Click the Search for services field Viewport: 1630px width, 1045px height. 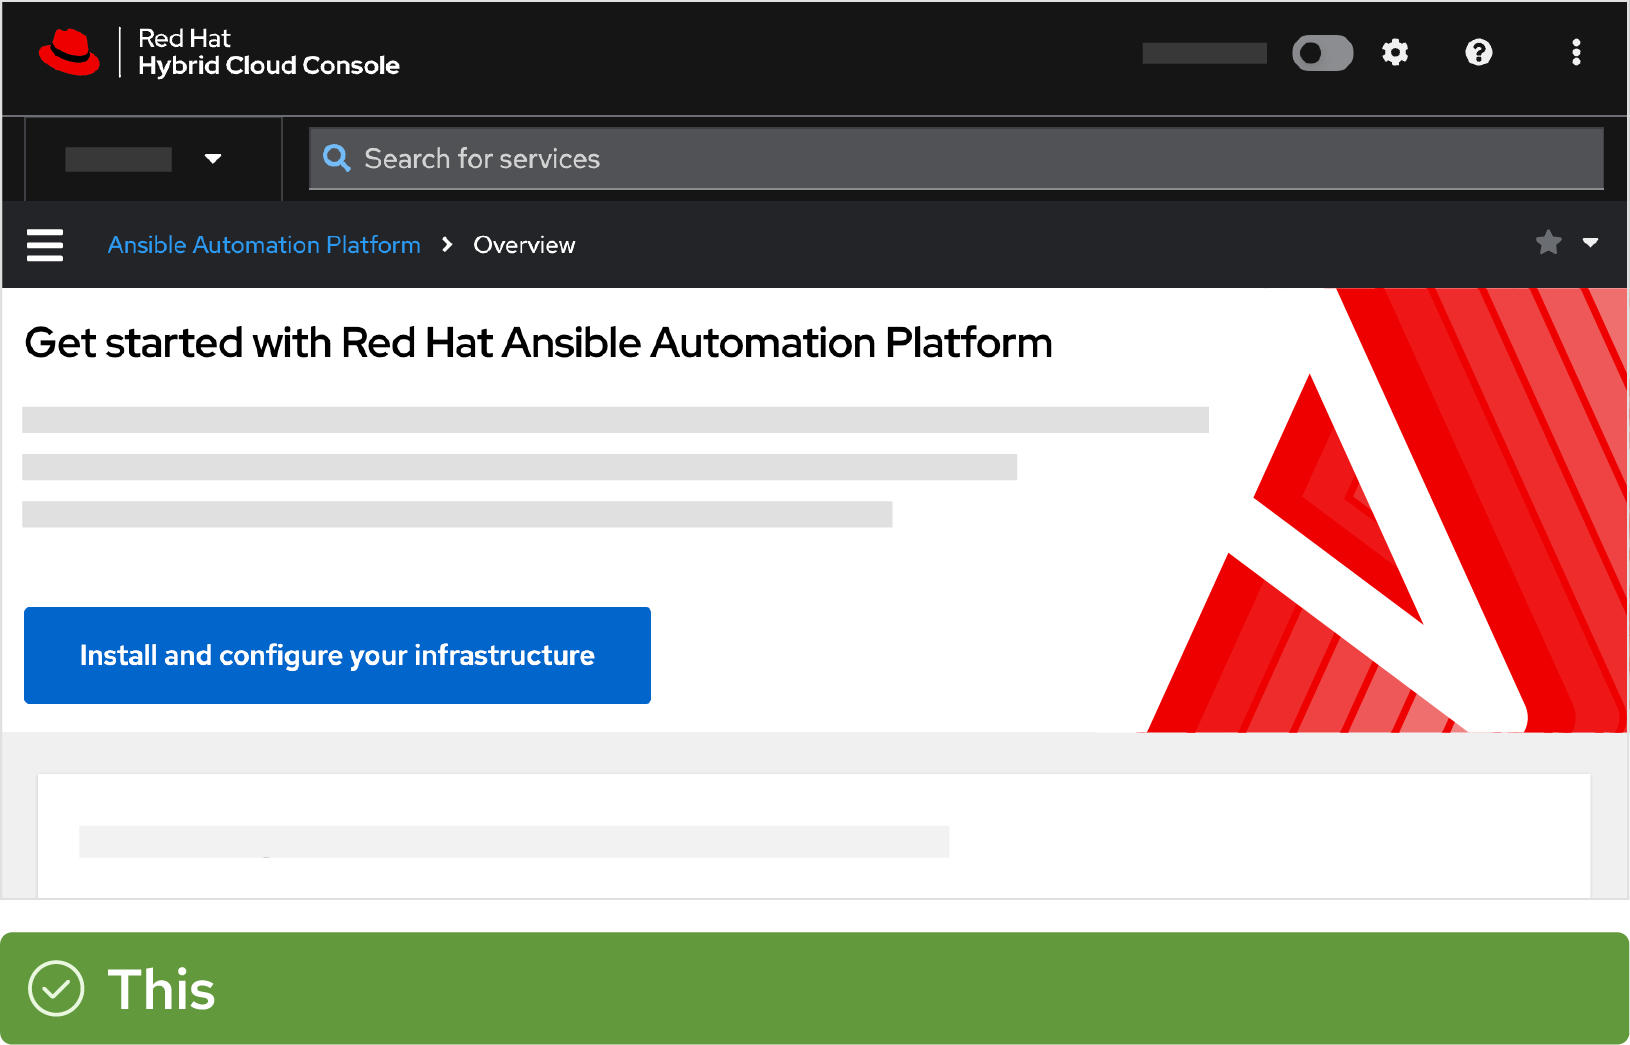pos(956,159)
